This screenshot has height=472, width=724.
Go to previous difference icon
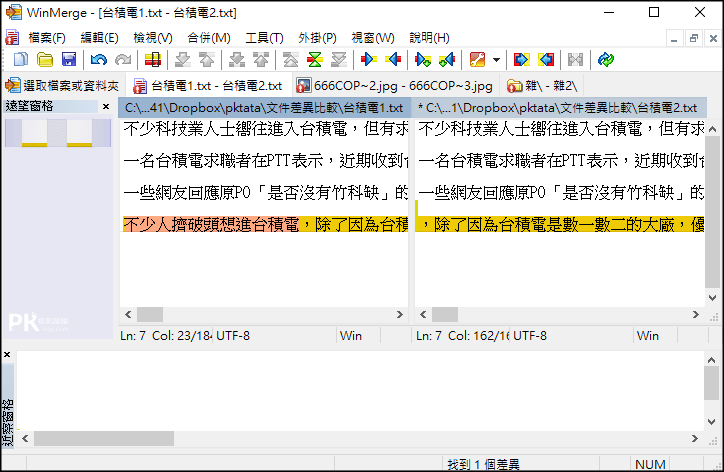pos(207,60)
